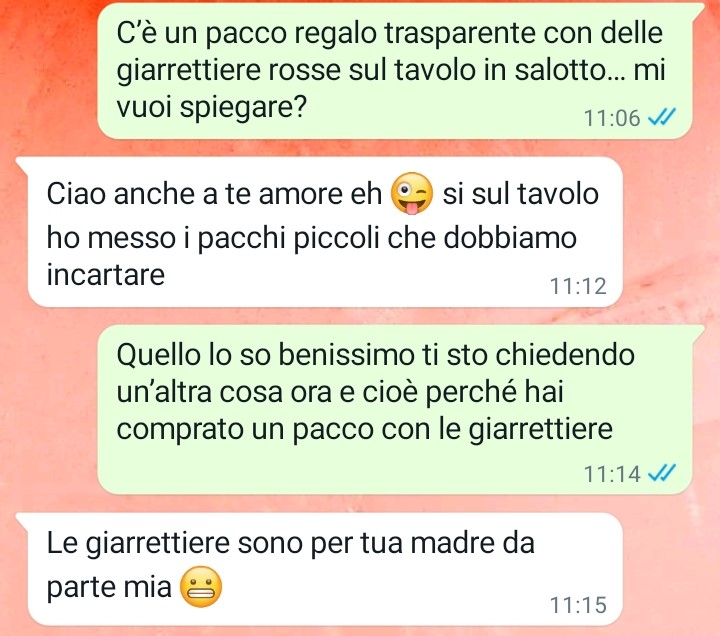Tap the grimacing face emoji
Screen dimensions: 720x636
(201, 586)
